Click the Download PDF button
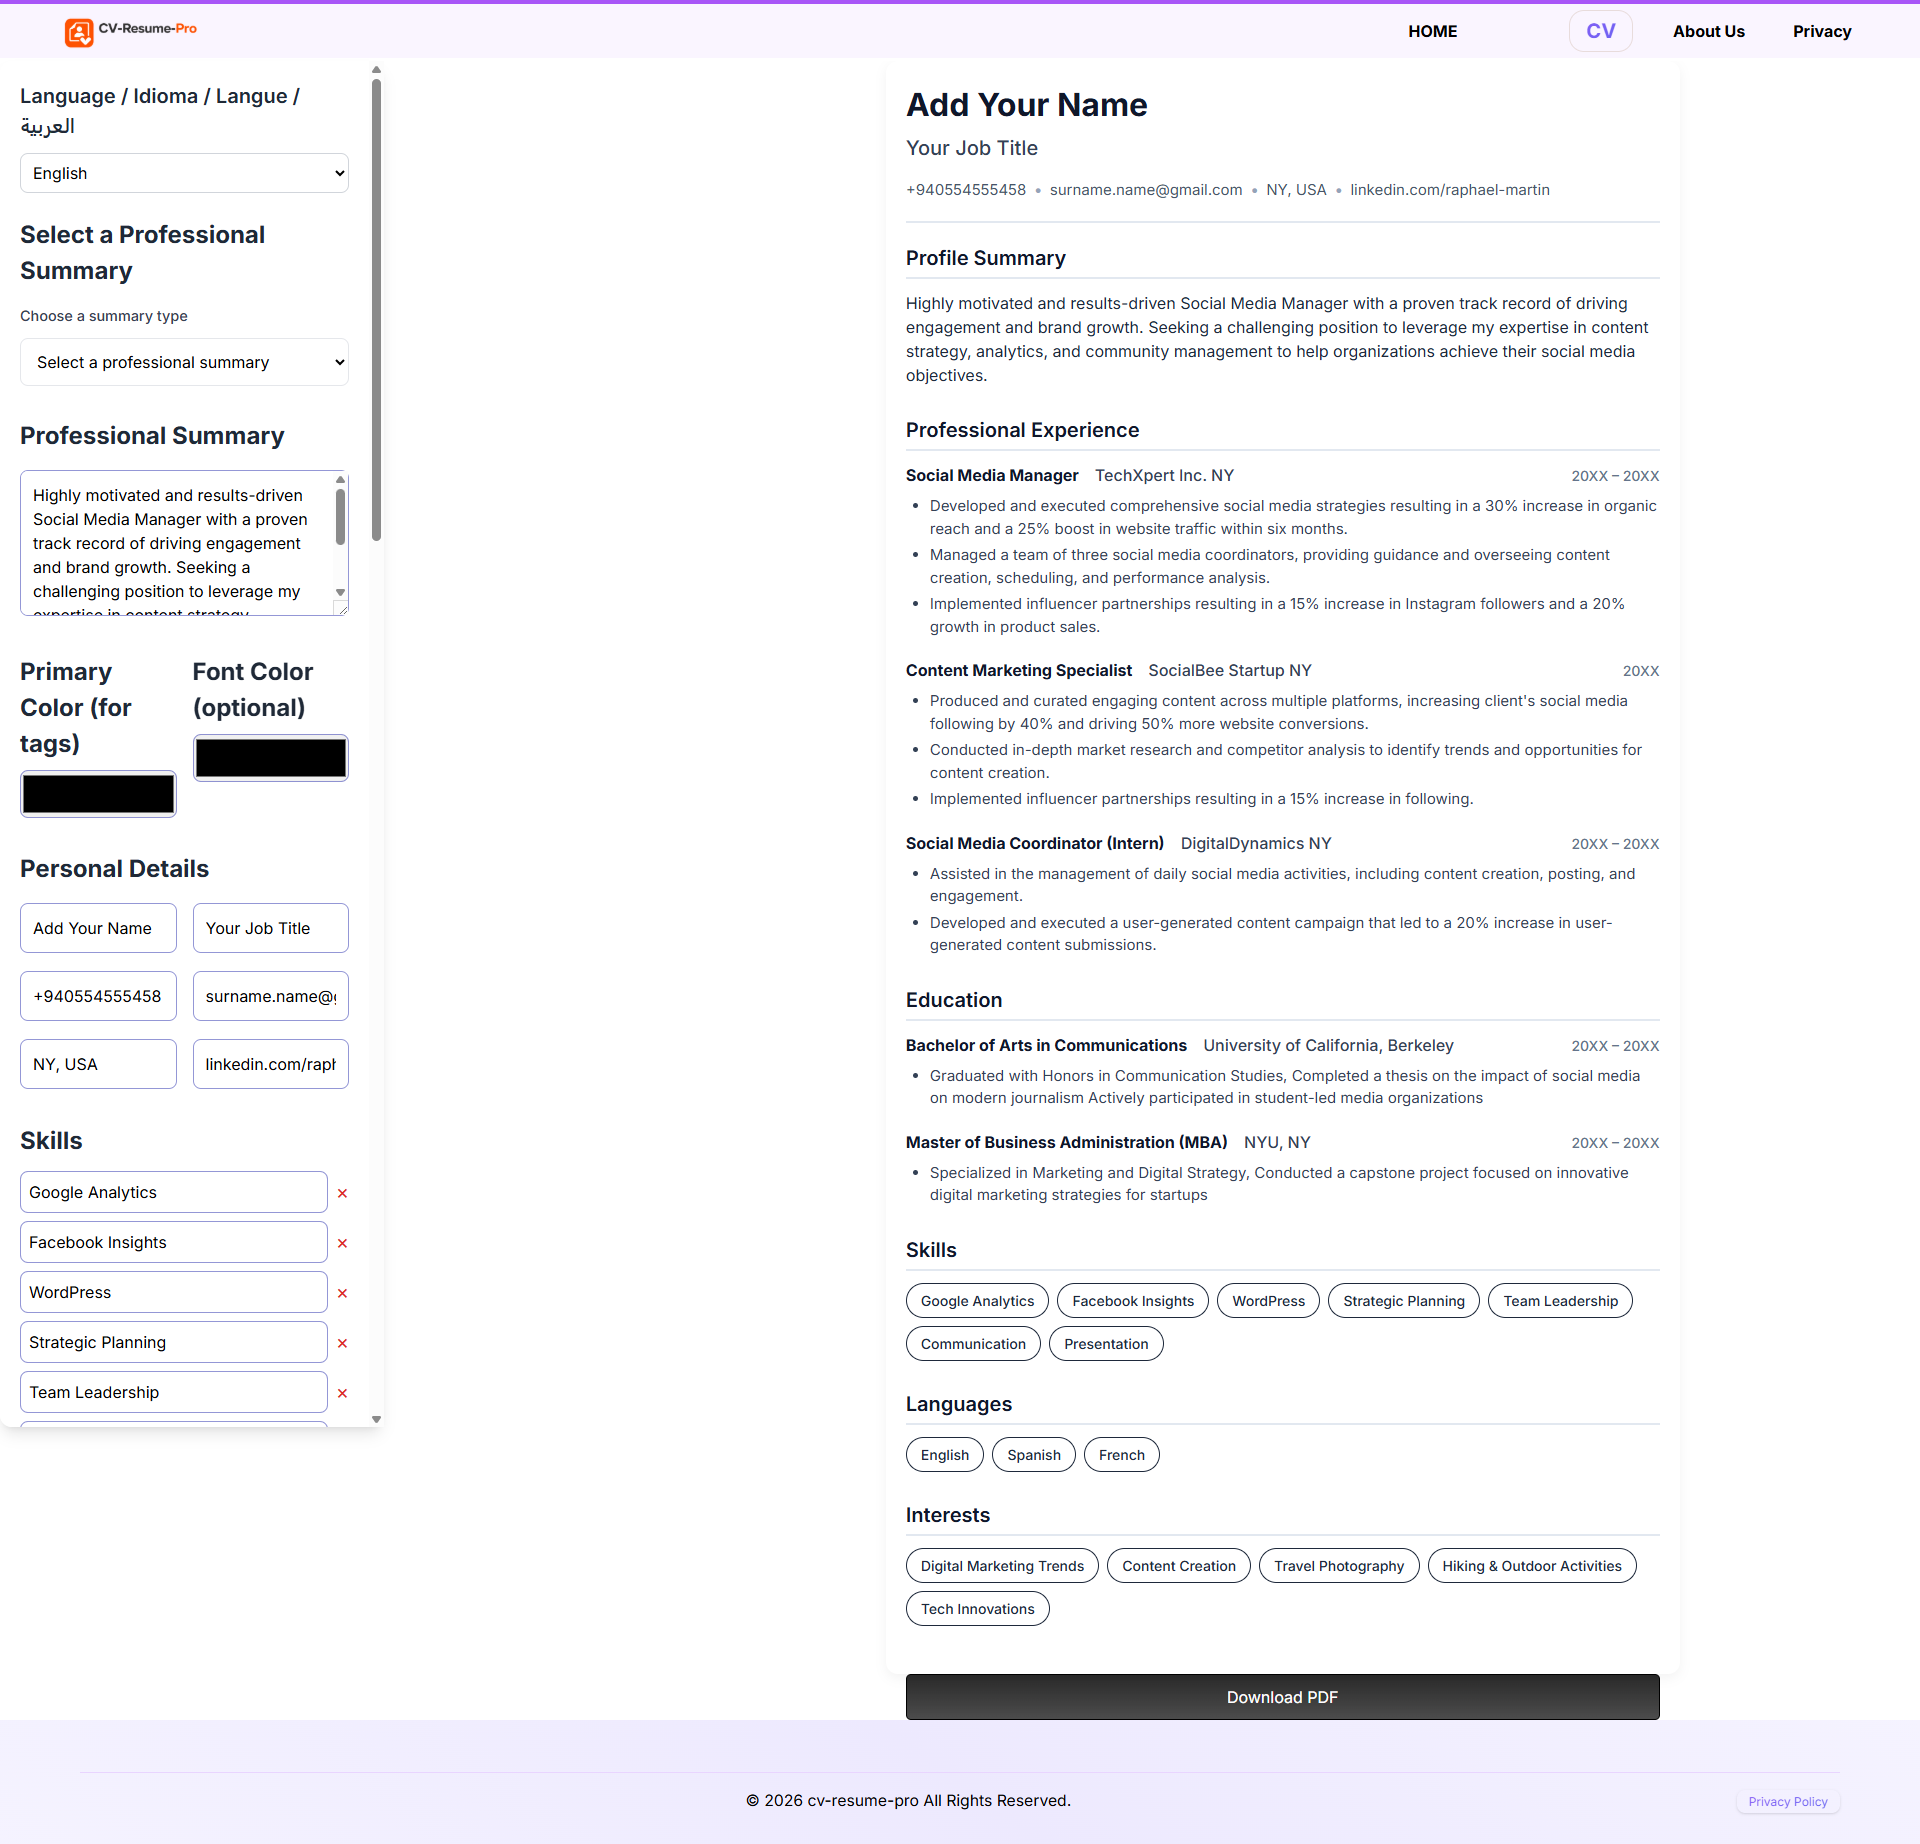Viewport: 1920px width, 1844px height. click(x=1282, y=1697)
